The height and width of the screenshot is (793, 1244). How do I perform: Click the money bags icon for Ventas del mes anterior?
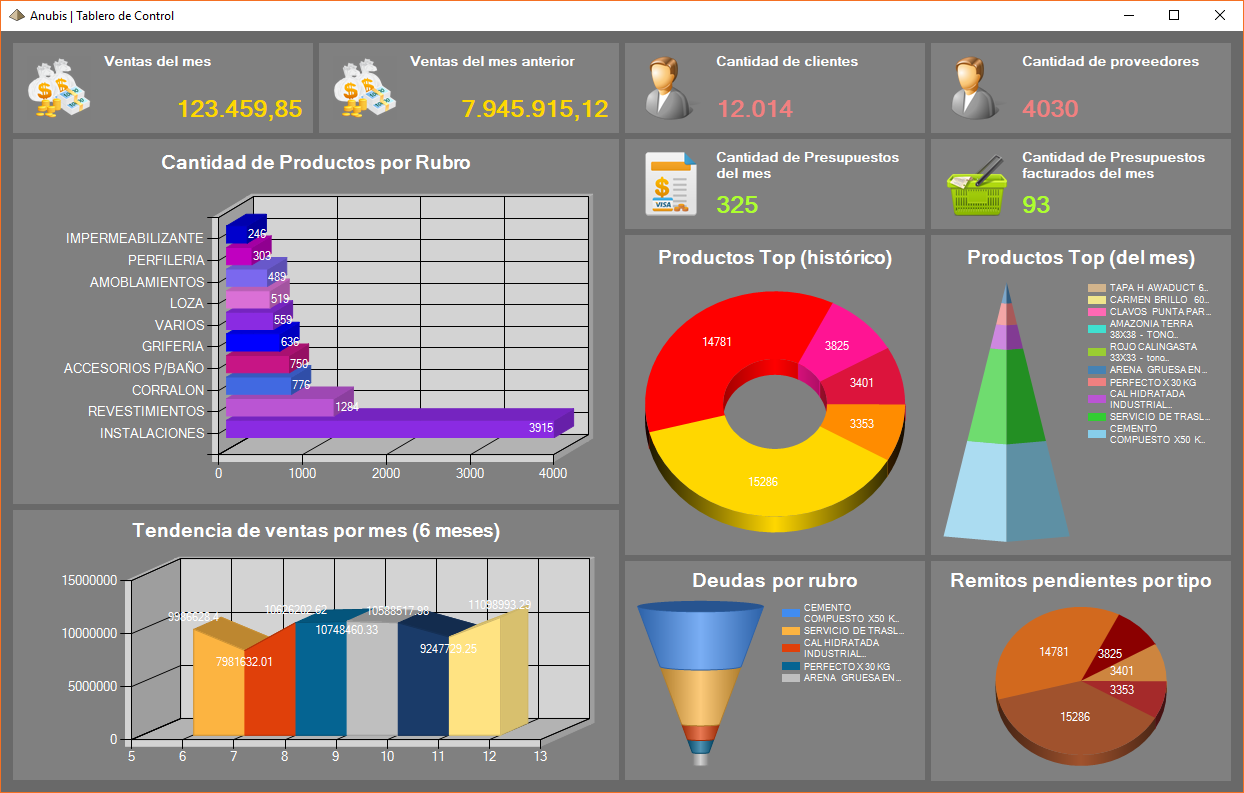click(364, 88)
